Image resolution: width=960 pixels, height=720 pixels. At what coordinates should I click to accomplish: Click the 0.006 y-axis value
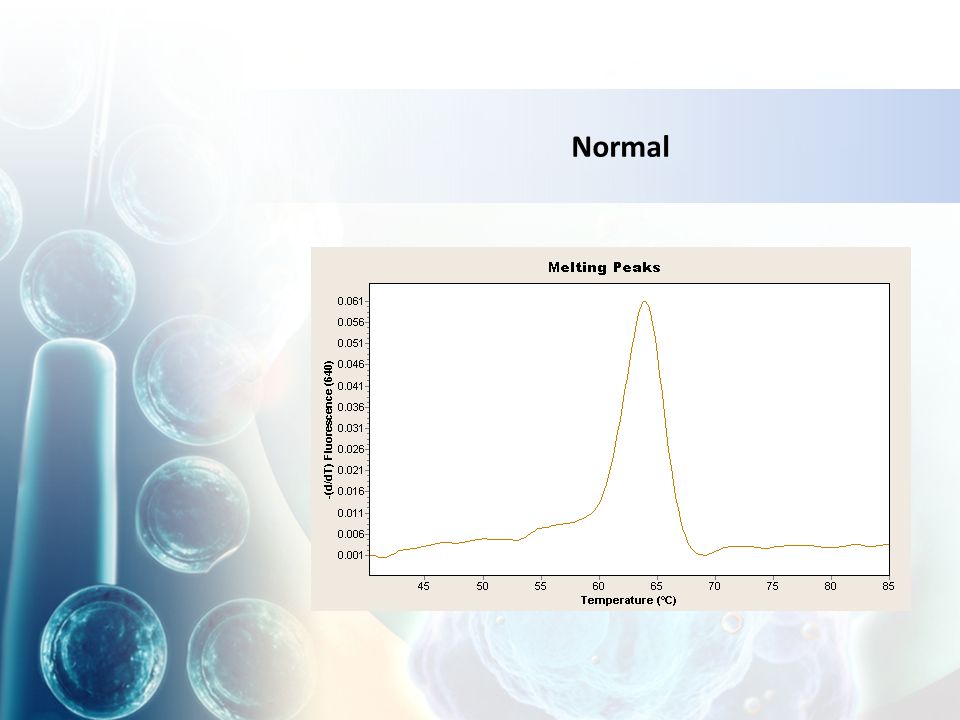[350, 534]
